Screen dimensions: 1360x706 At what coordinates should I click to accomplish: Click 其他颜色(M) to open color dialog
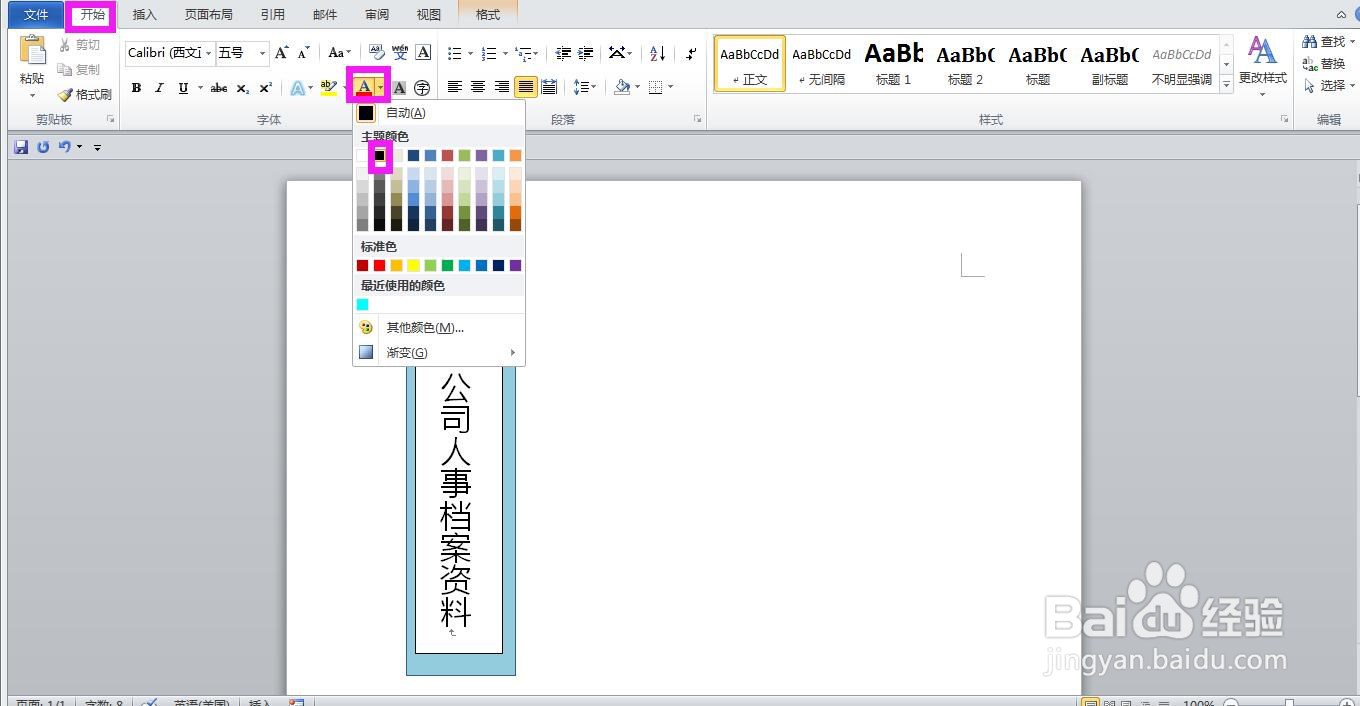click(x=424, y=327)
